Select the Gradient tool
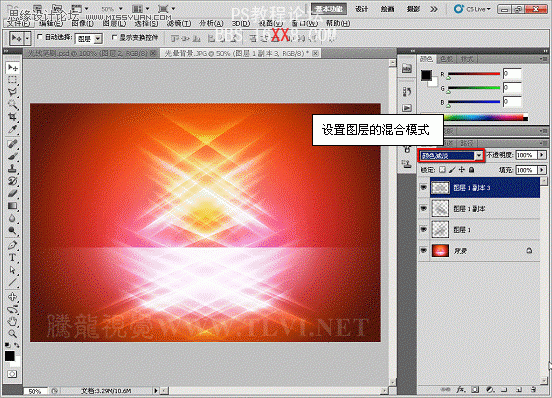The height and width of the screenshot is (398, 552). (x=13, y=206)
